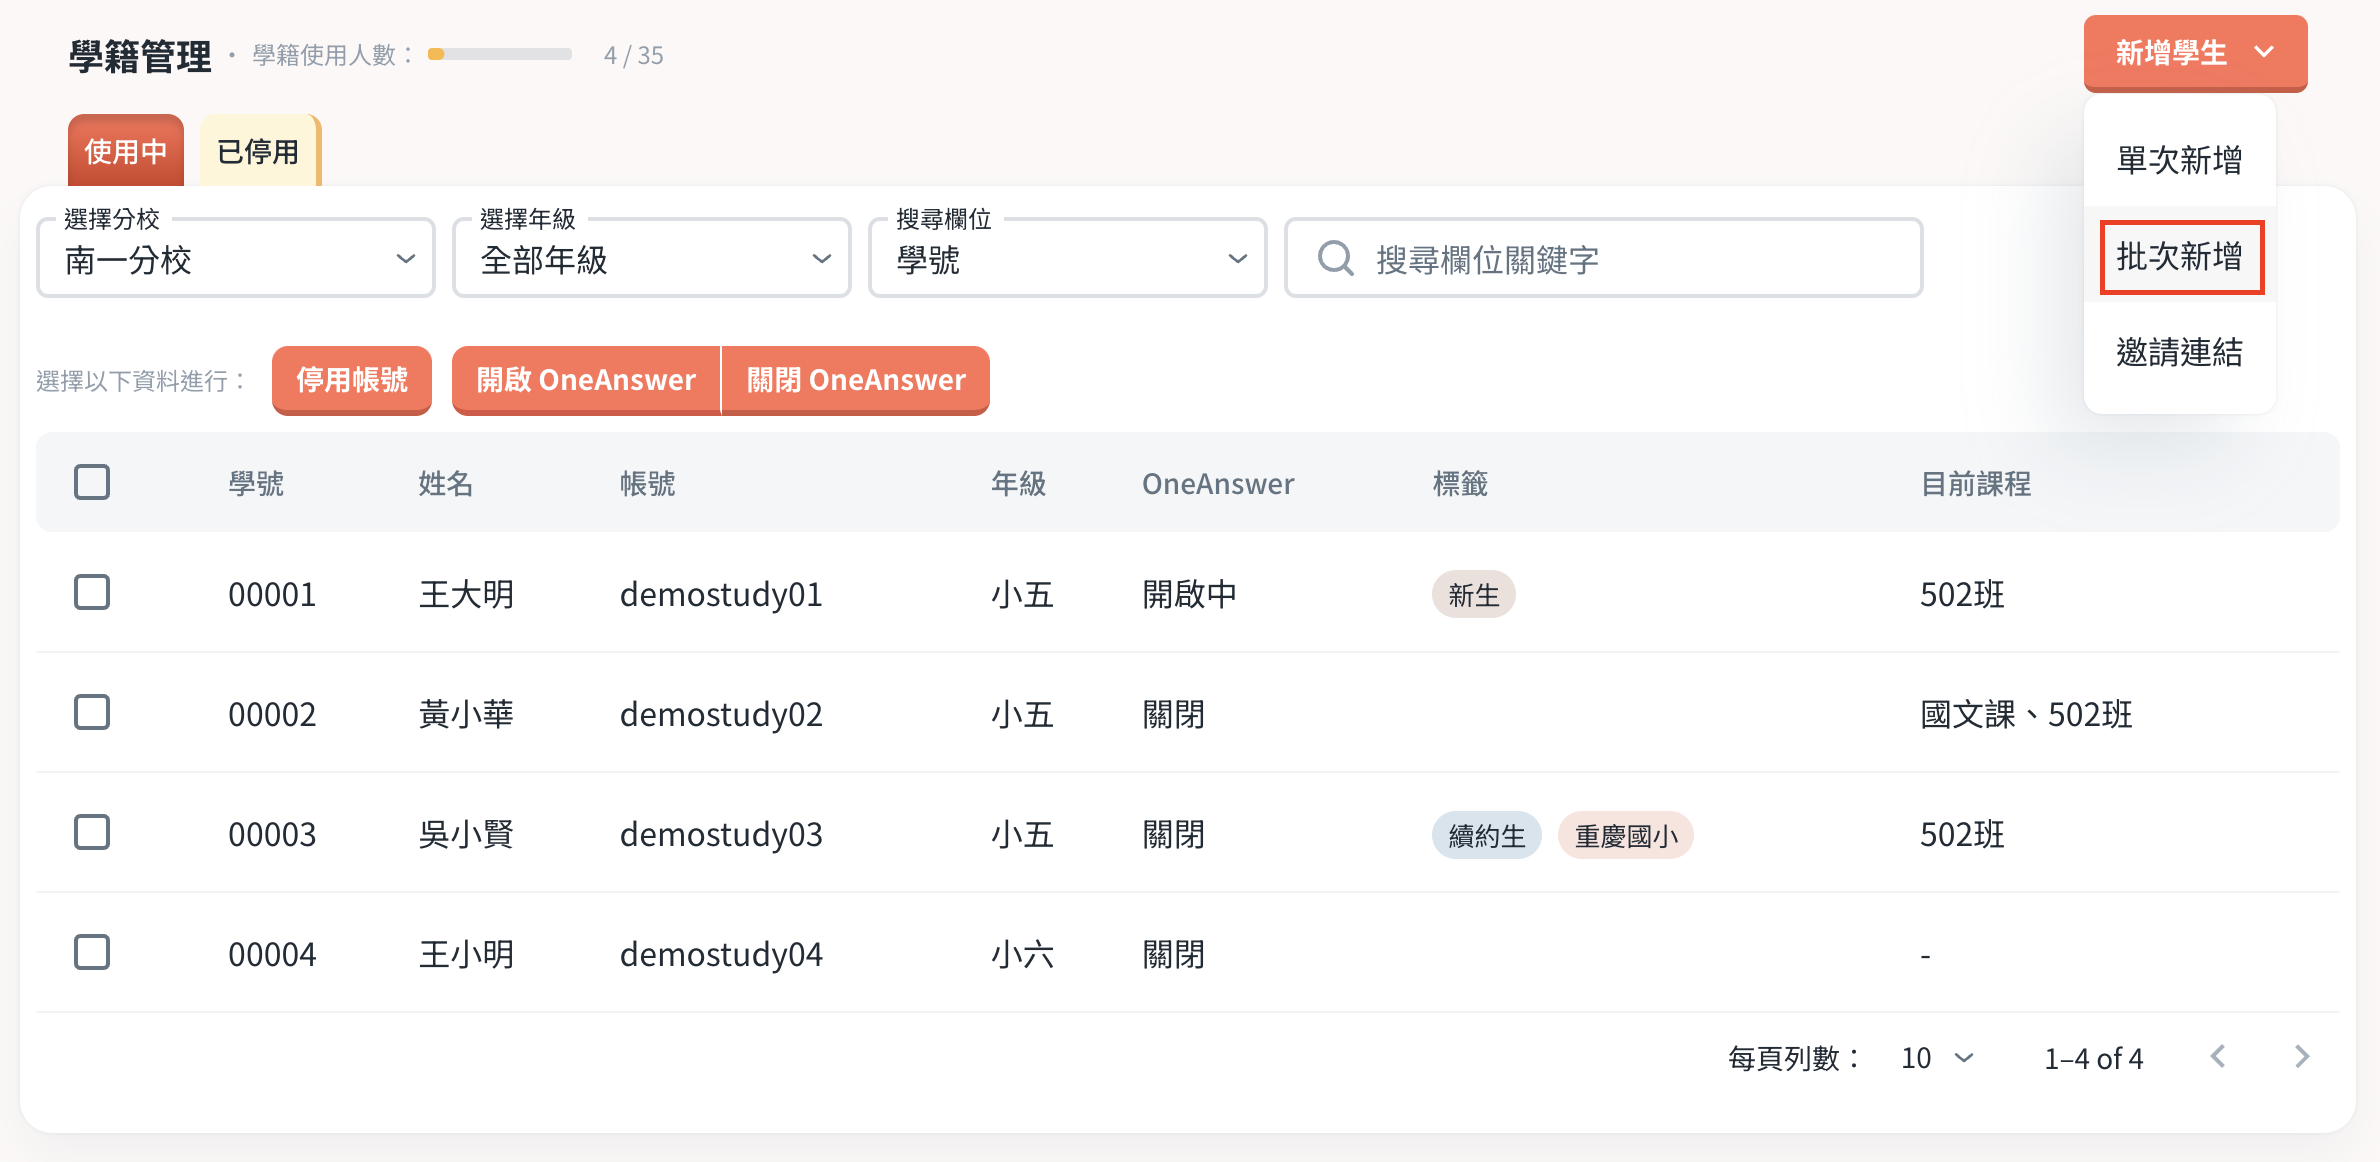Image resolution: width=2380 pixels, height=1162 pixels.
Task: Open the 選擇分校 dropdown
Action: [236, 258]
